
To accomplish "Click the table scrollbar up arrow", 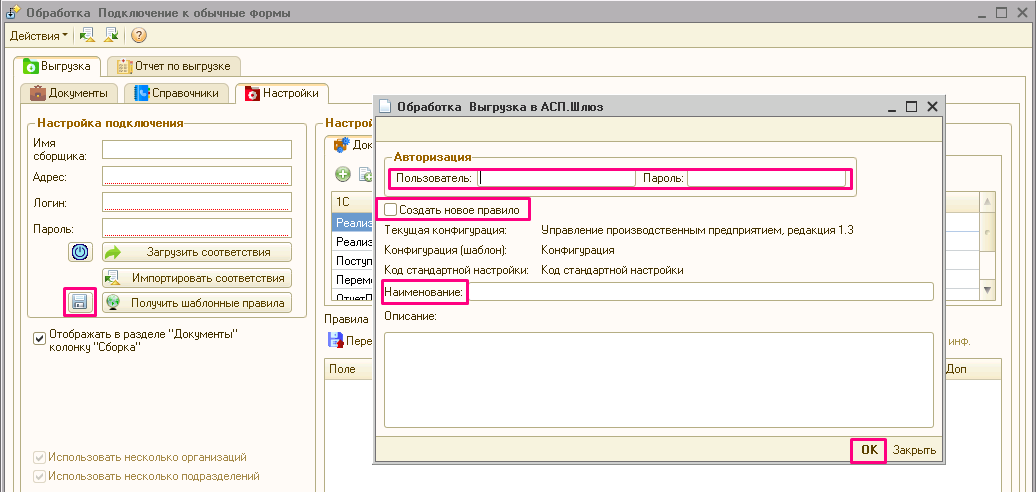I will (x=988, y=201).
